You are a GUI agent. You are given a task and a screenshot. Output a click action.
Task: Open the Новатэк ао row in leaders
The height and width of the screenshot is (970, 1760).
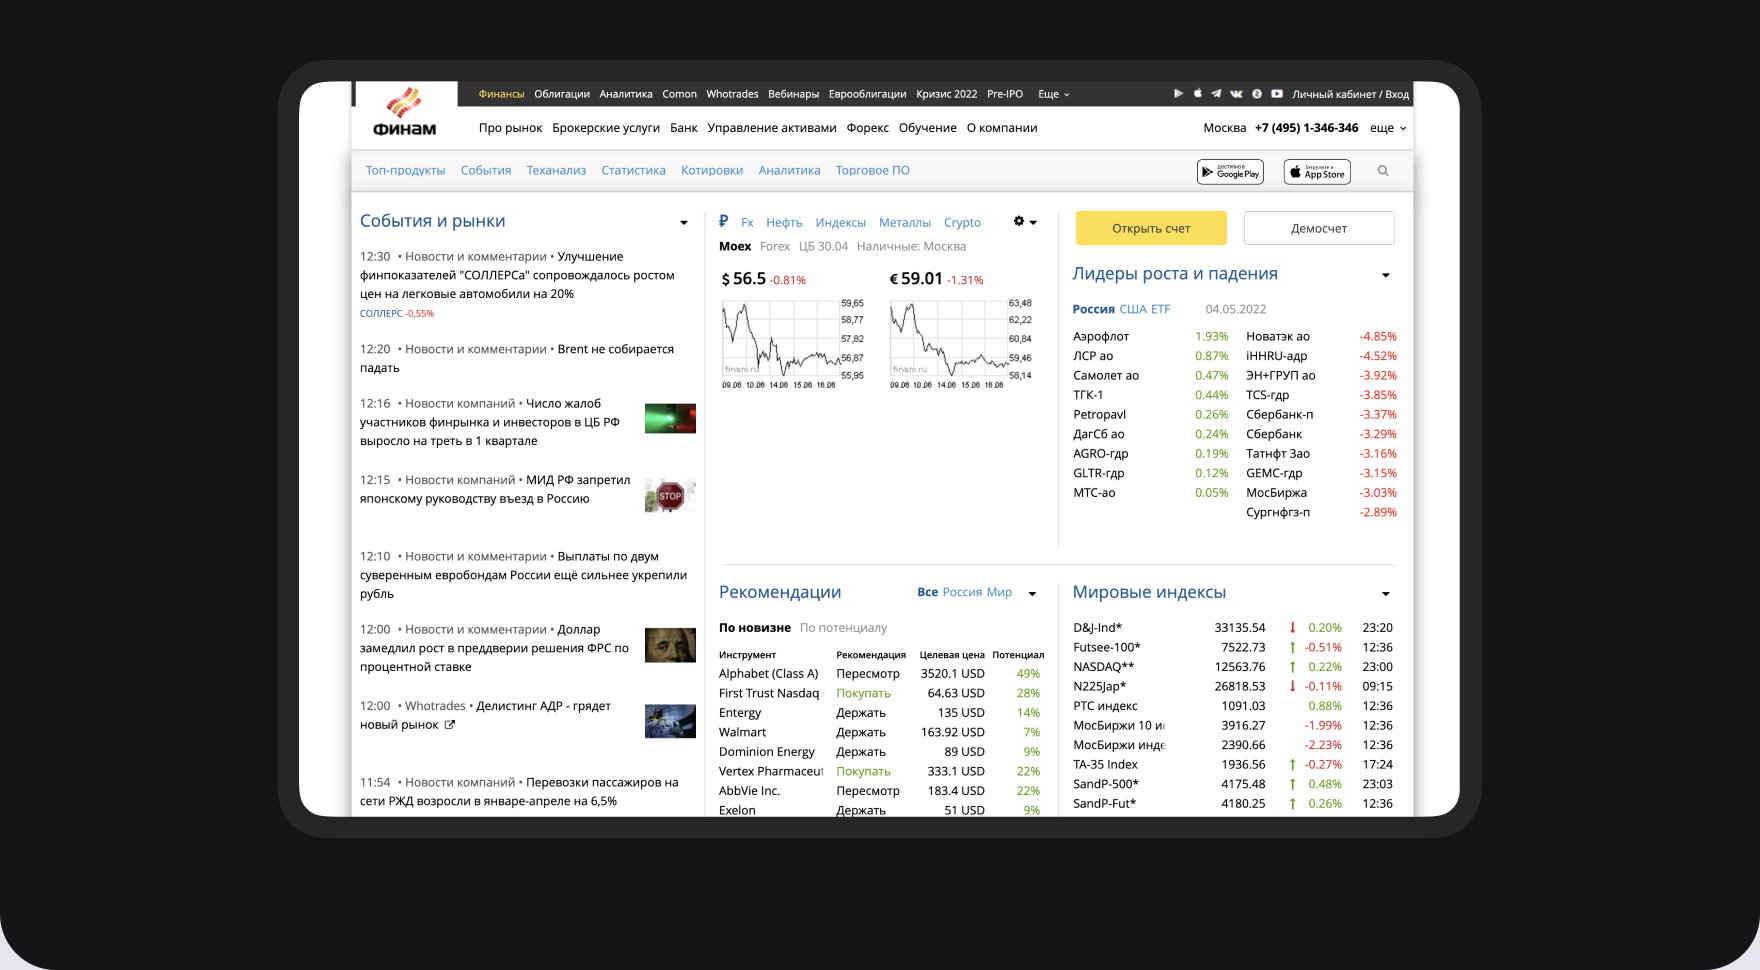pyautogui.click(x=1321, y=337)
